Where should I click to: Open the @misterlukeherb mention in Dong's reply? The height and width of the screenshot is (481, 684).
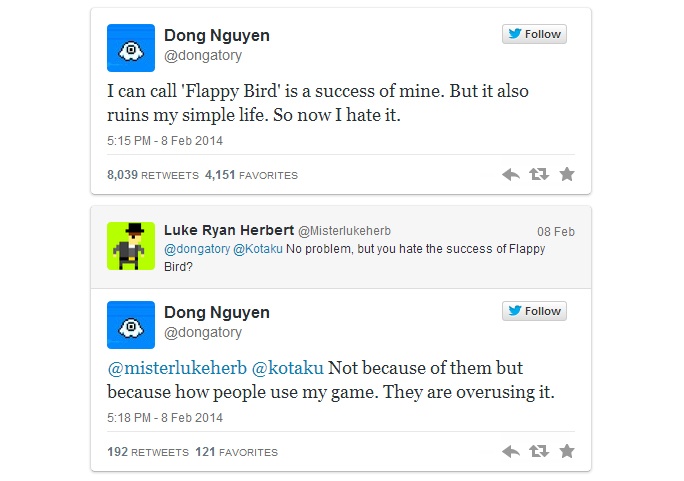(177, 368)
